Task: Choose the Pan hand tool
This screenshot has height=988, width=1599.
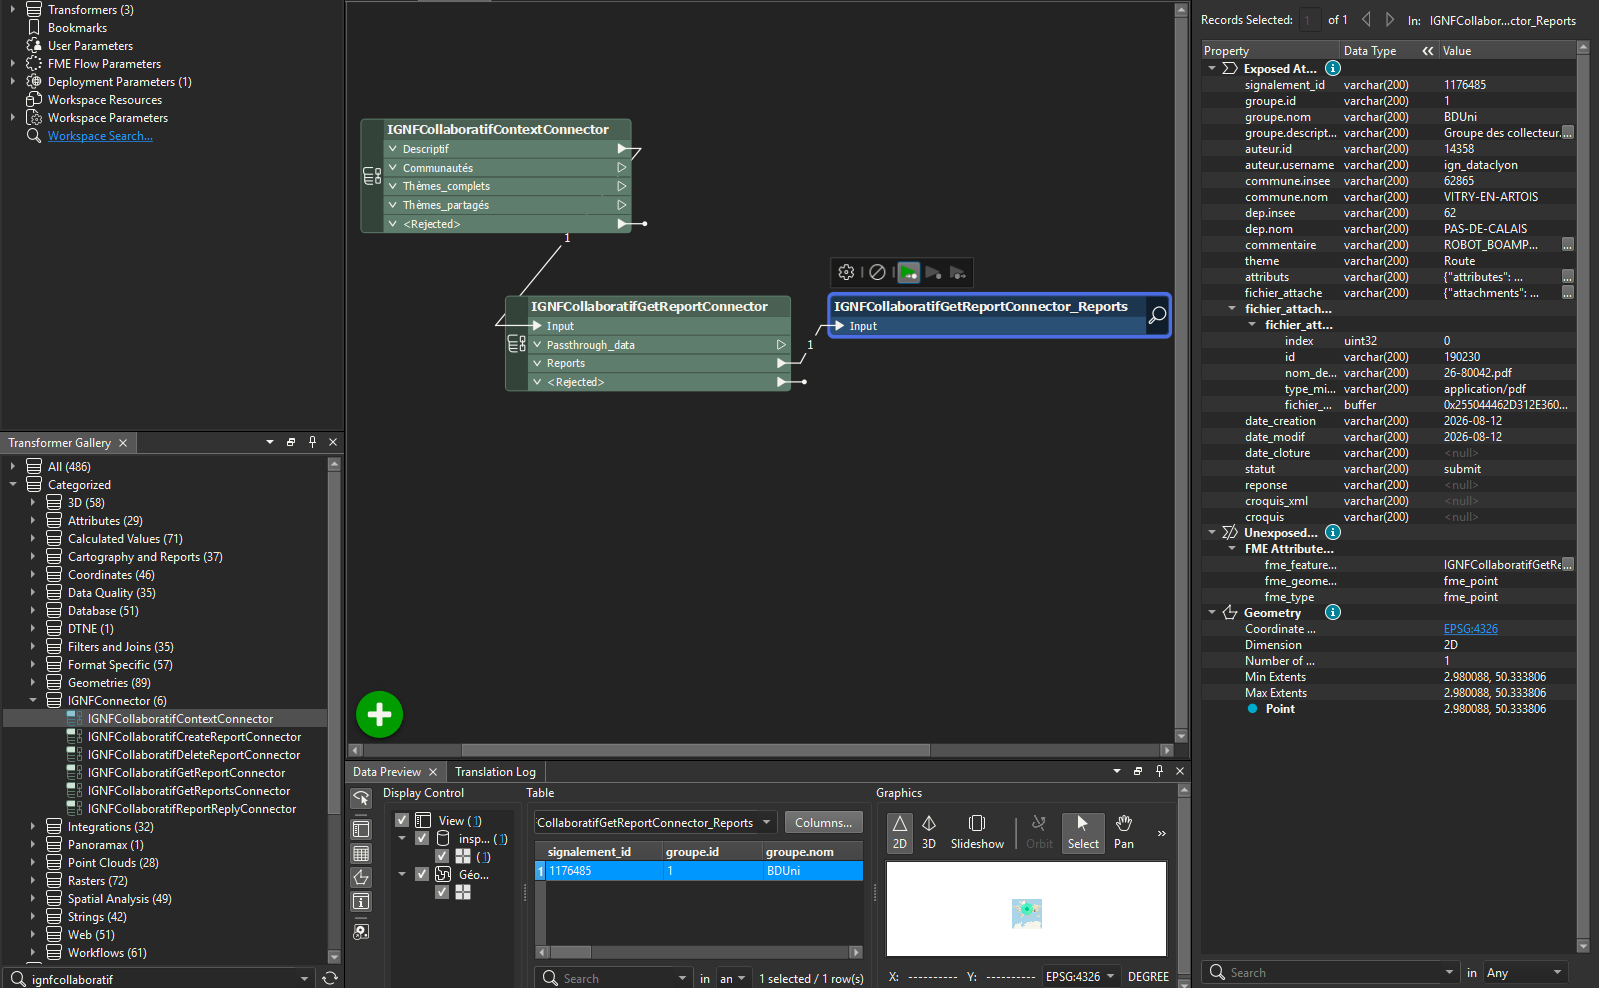Action: [1124, 832]
